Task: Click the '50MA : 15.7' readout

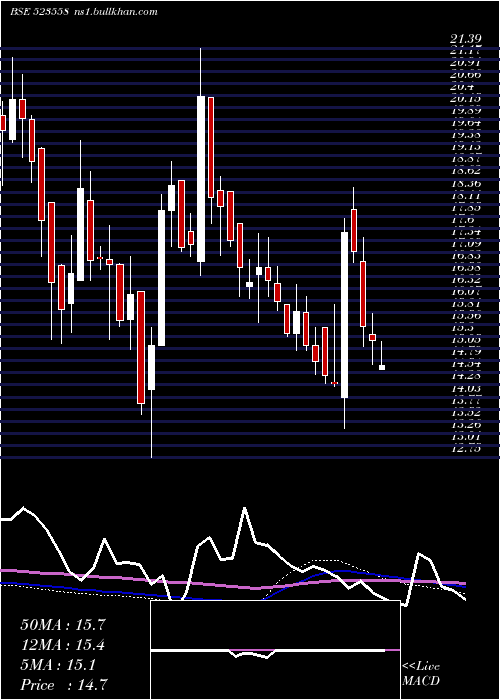Action: pos(63,625)
